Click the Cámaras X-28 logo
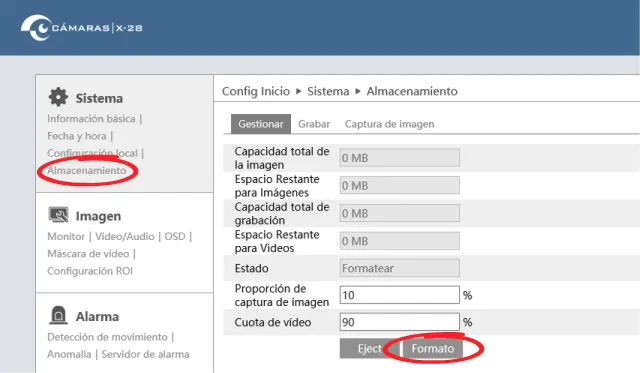Image resolution: width=640 pixels, height=373 pixels. click(x=82, y=28)
